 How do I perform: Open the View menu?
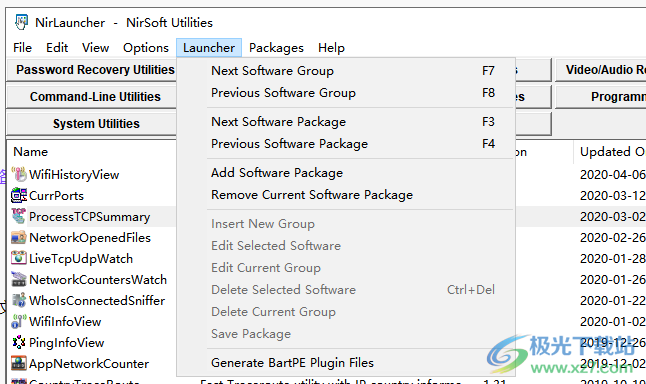point(95,48)
